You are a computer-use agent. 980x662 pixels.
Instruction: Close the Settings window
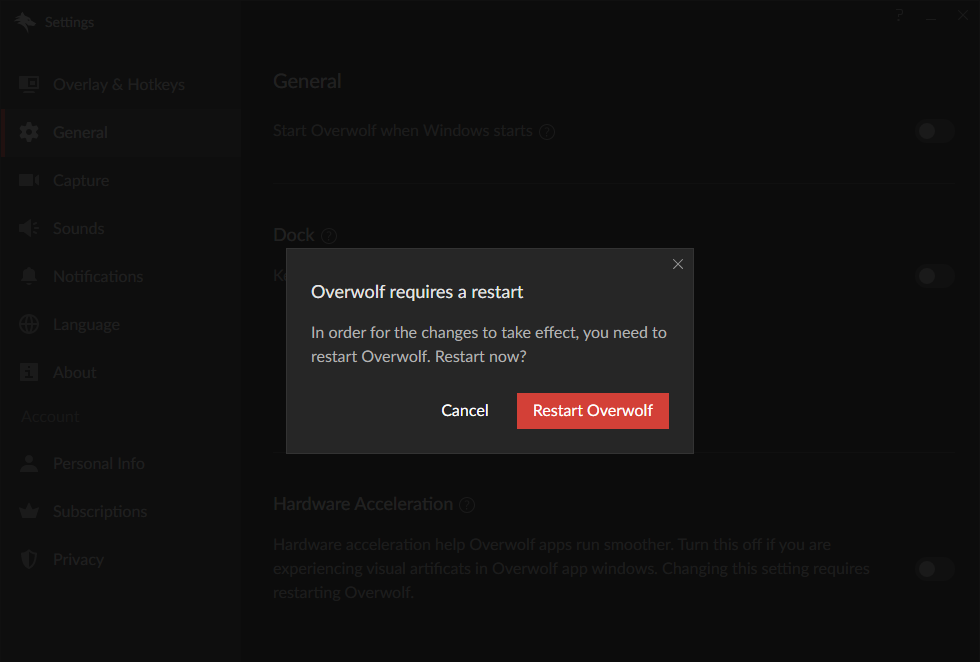click(x=963, y=16)
